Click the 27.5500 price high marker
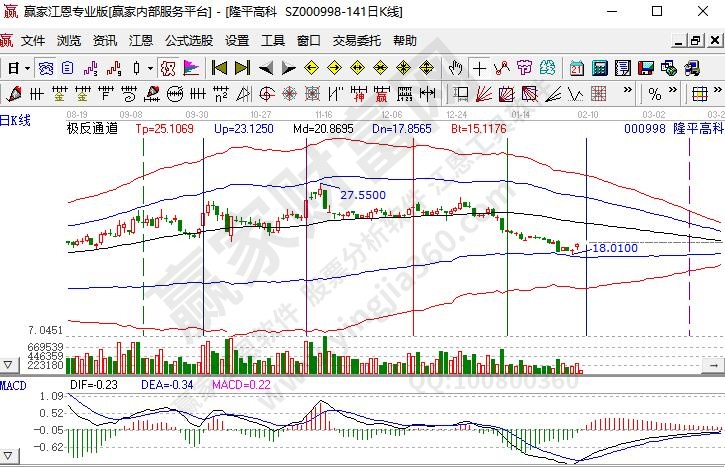Image resolution: width=725 pixels, height=467 pixels. [x=362, y=195]
